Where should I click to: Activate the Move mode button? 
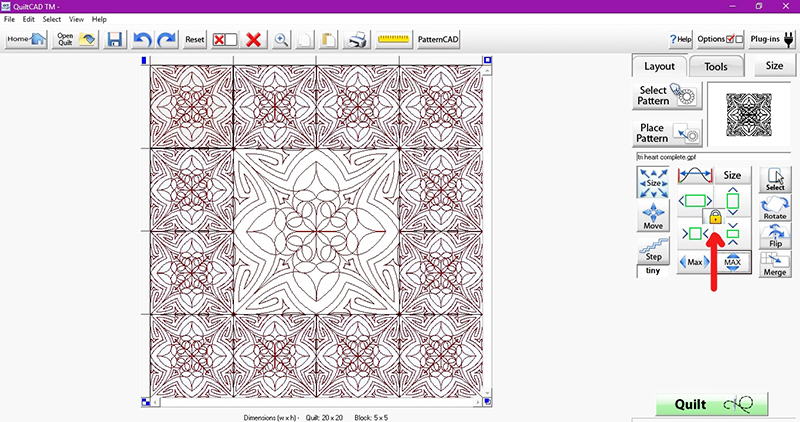tap(653, 216)
